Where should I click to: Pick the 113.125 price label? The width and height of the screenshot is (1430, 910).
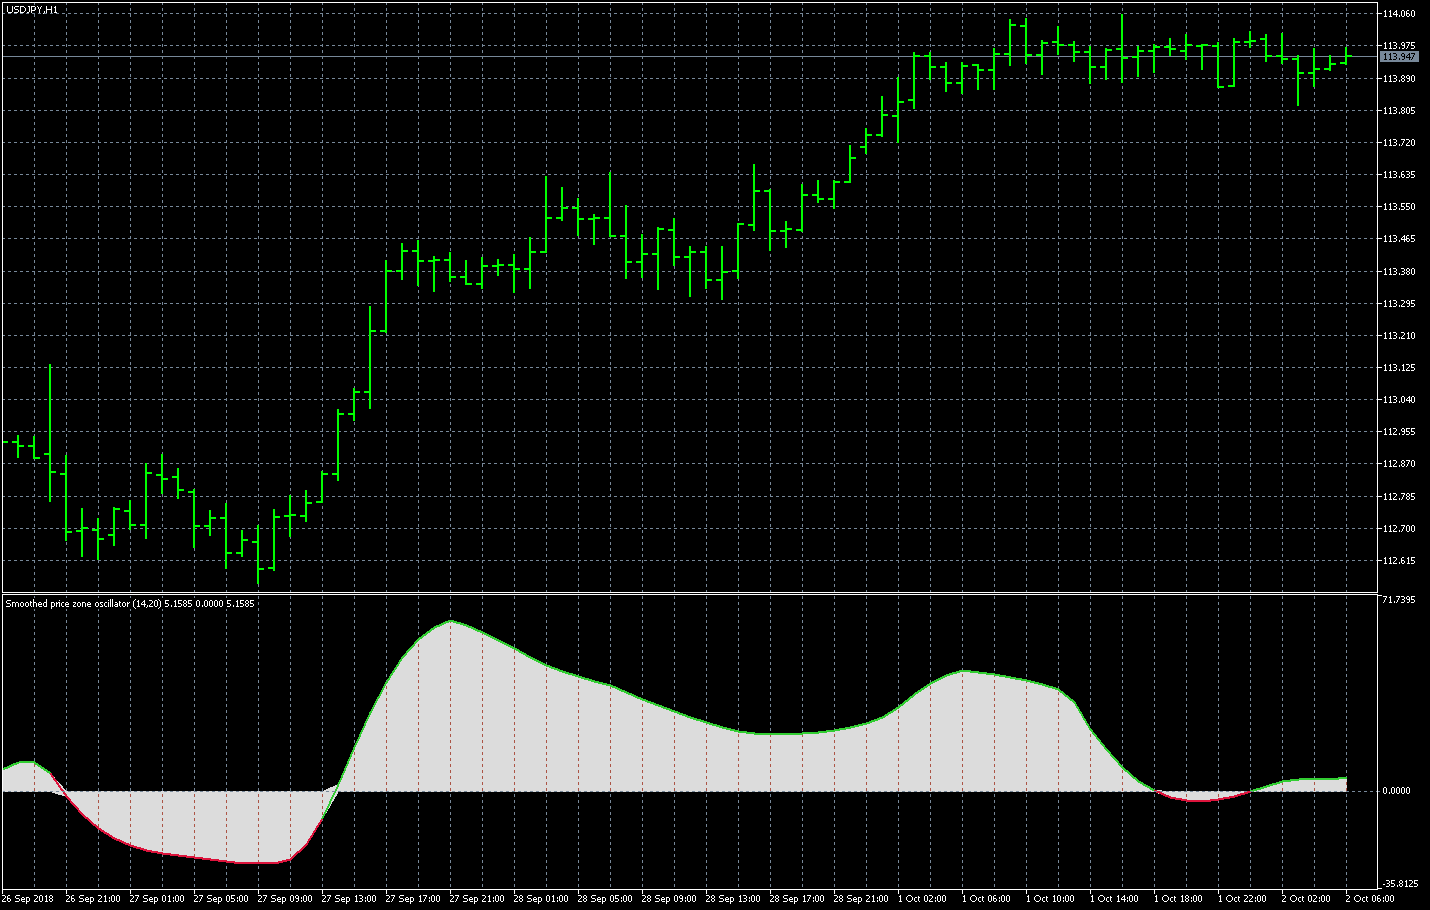(1399, 368)
